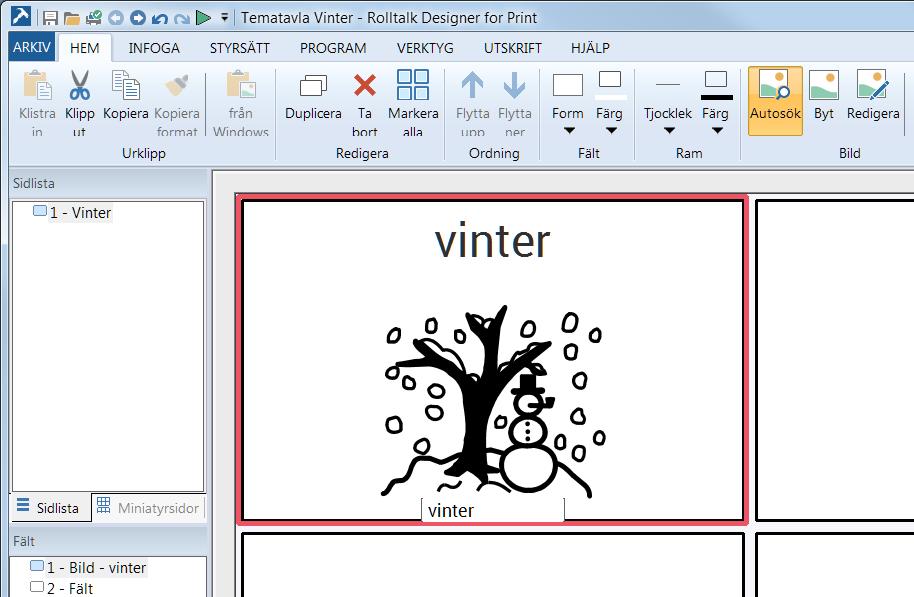The height and width of the screenshot is (597, 914).
Task: Open a file with the folder icon
Action: [x=72, y=18]
